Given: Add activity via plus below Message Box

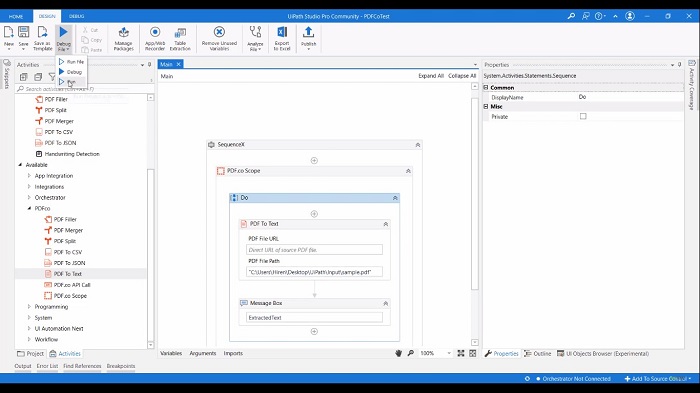Looking at the screenshot, I should (x=314, y=331).
